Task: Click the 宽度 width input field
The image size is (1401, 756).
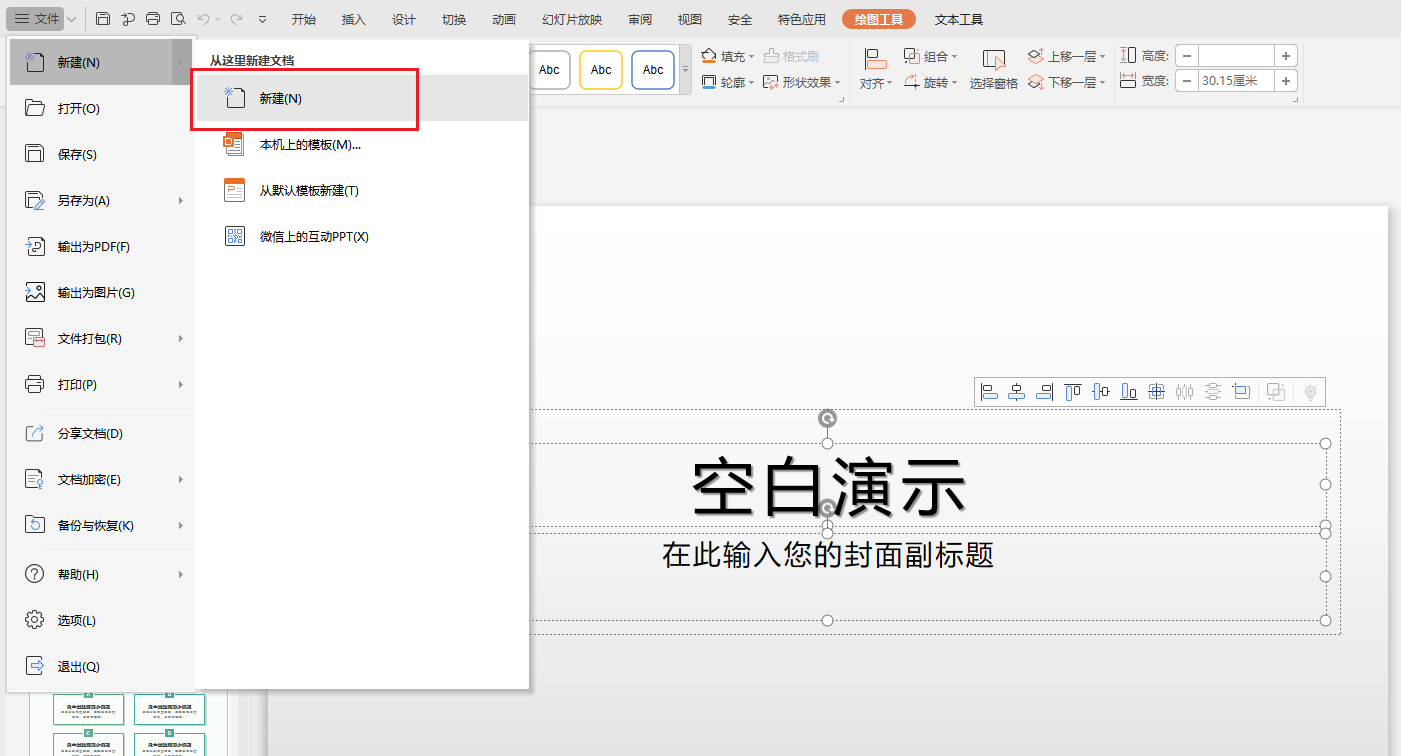Action: point(1236,81)
